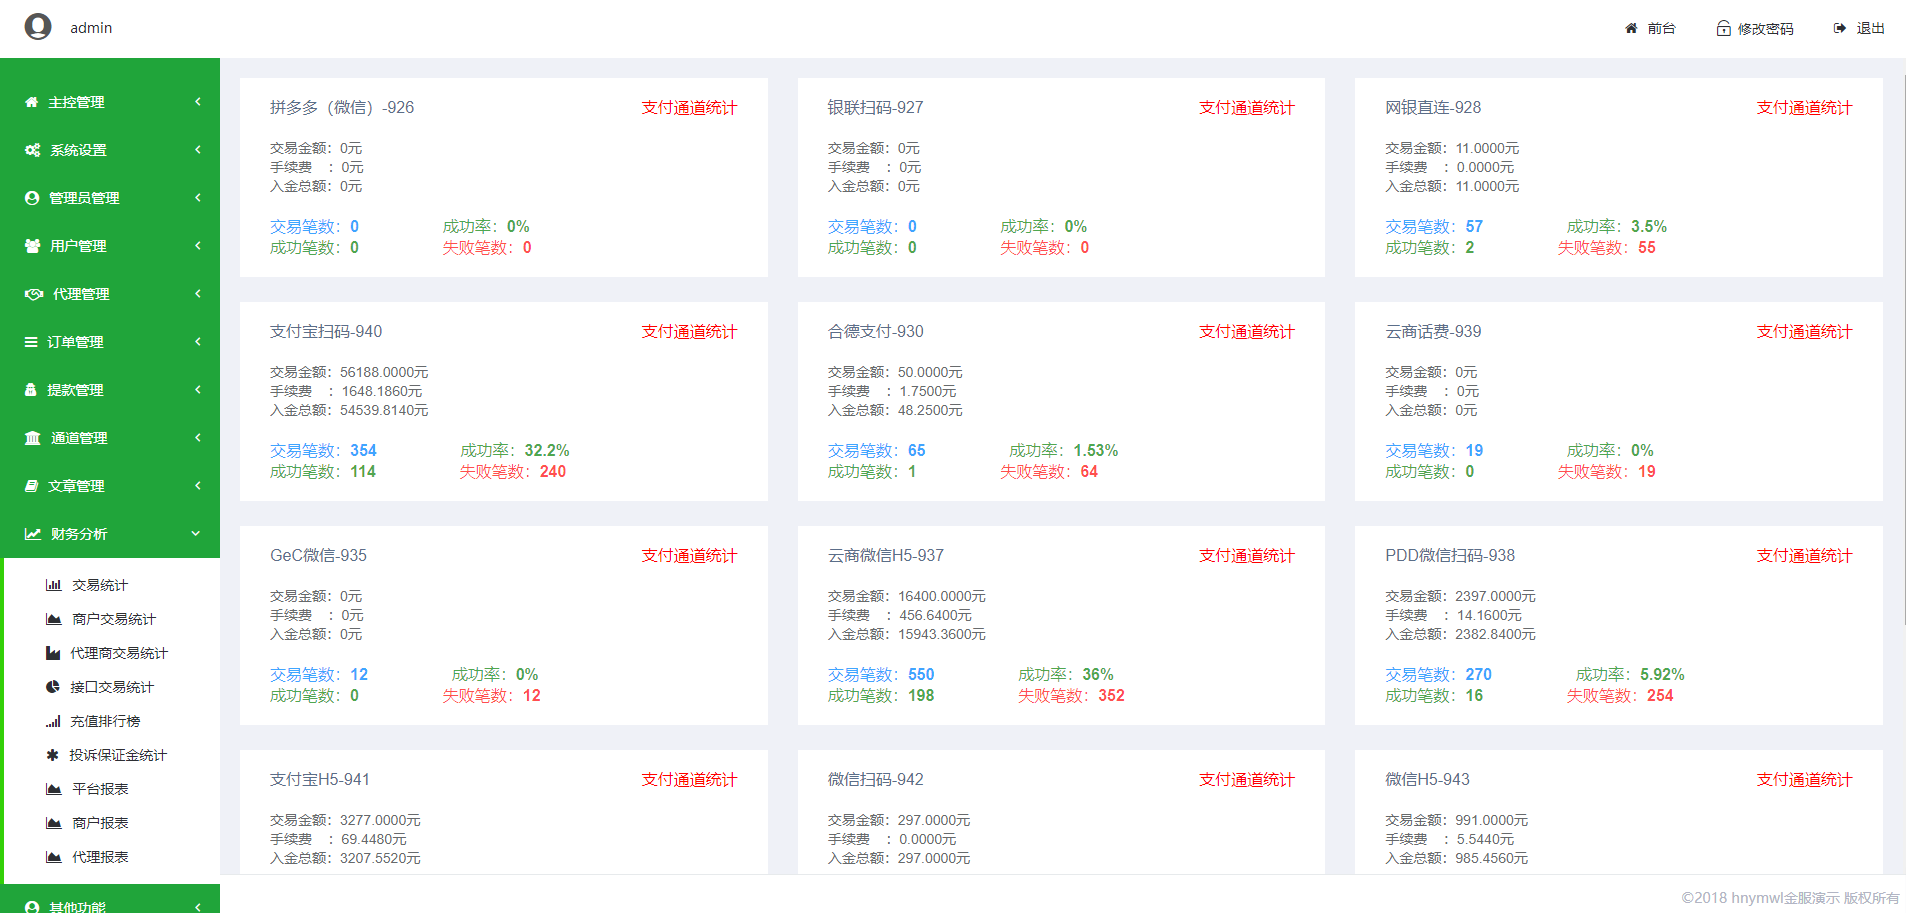Screen dimensions: 1906x913
Task: Expand the 其他功能 section at bottom
Action: click(x=110, y=903)
